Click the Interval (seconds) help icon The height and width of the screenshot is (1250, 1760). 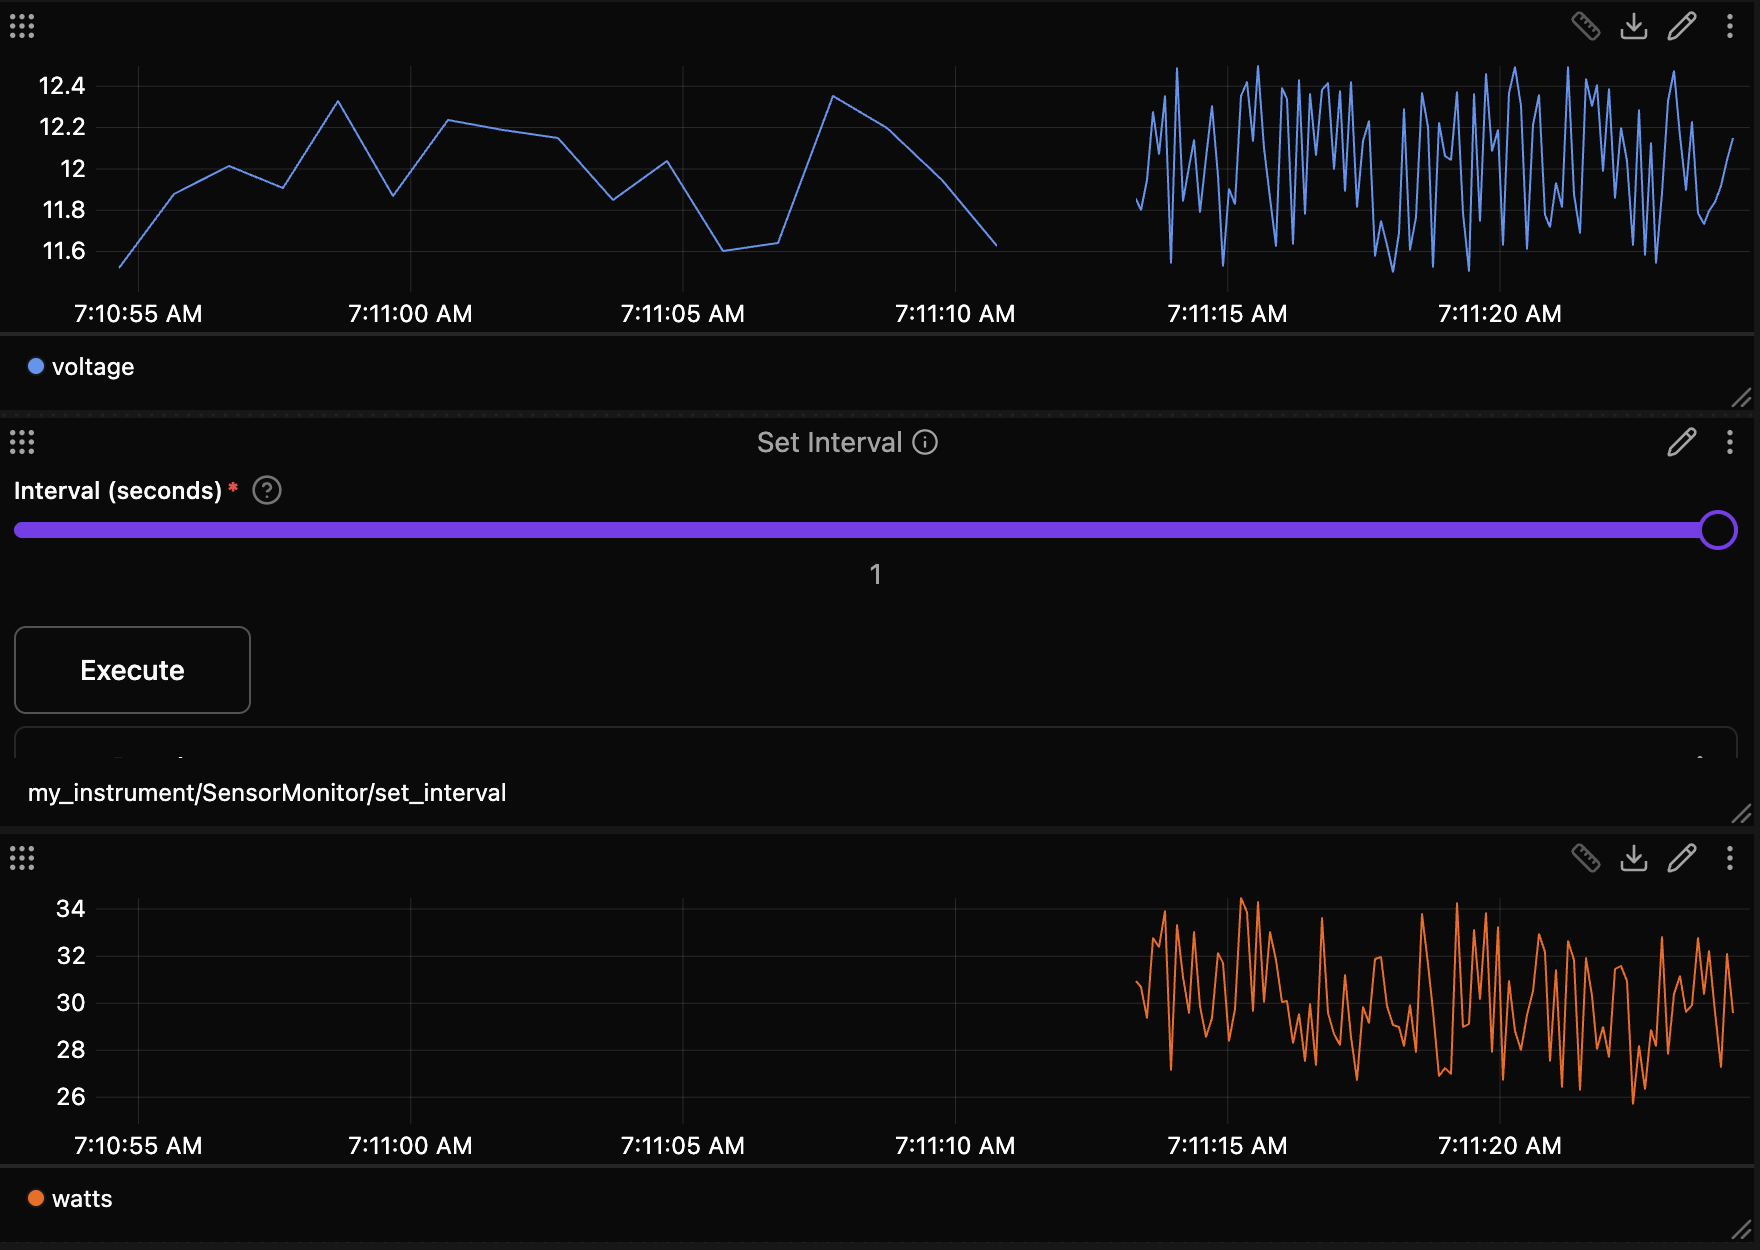coord(267,490)
